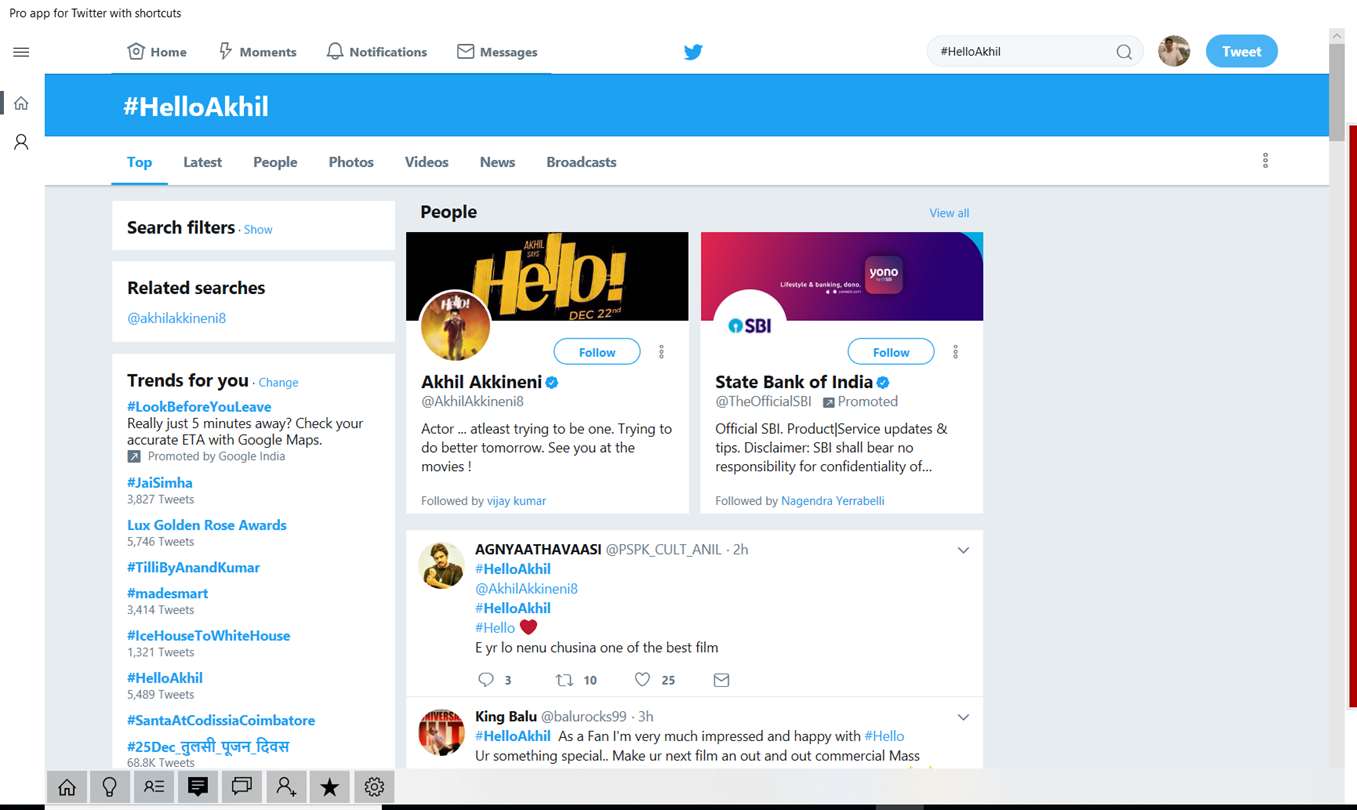Click the add user icon in the bottom toolbar
This screenshot has width=1357, height=810.
(286, 787)
